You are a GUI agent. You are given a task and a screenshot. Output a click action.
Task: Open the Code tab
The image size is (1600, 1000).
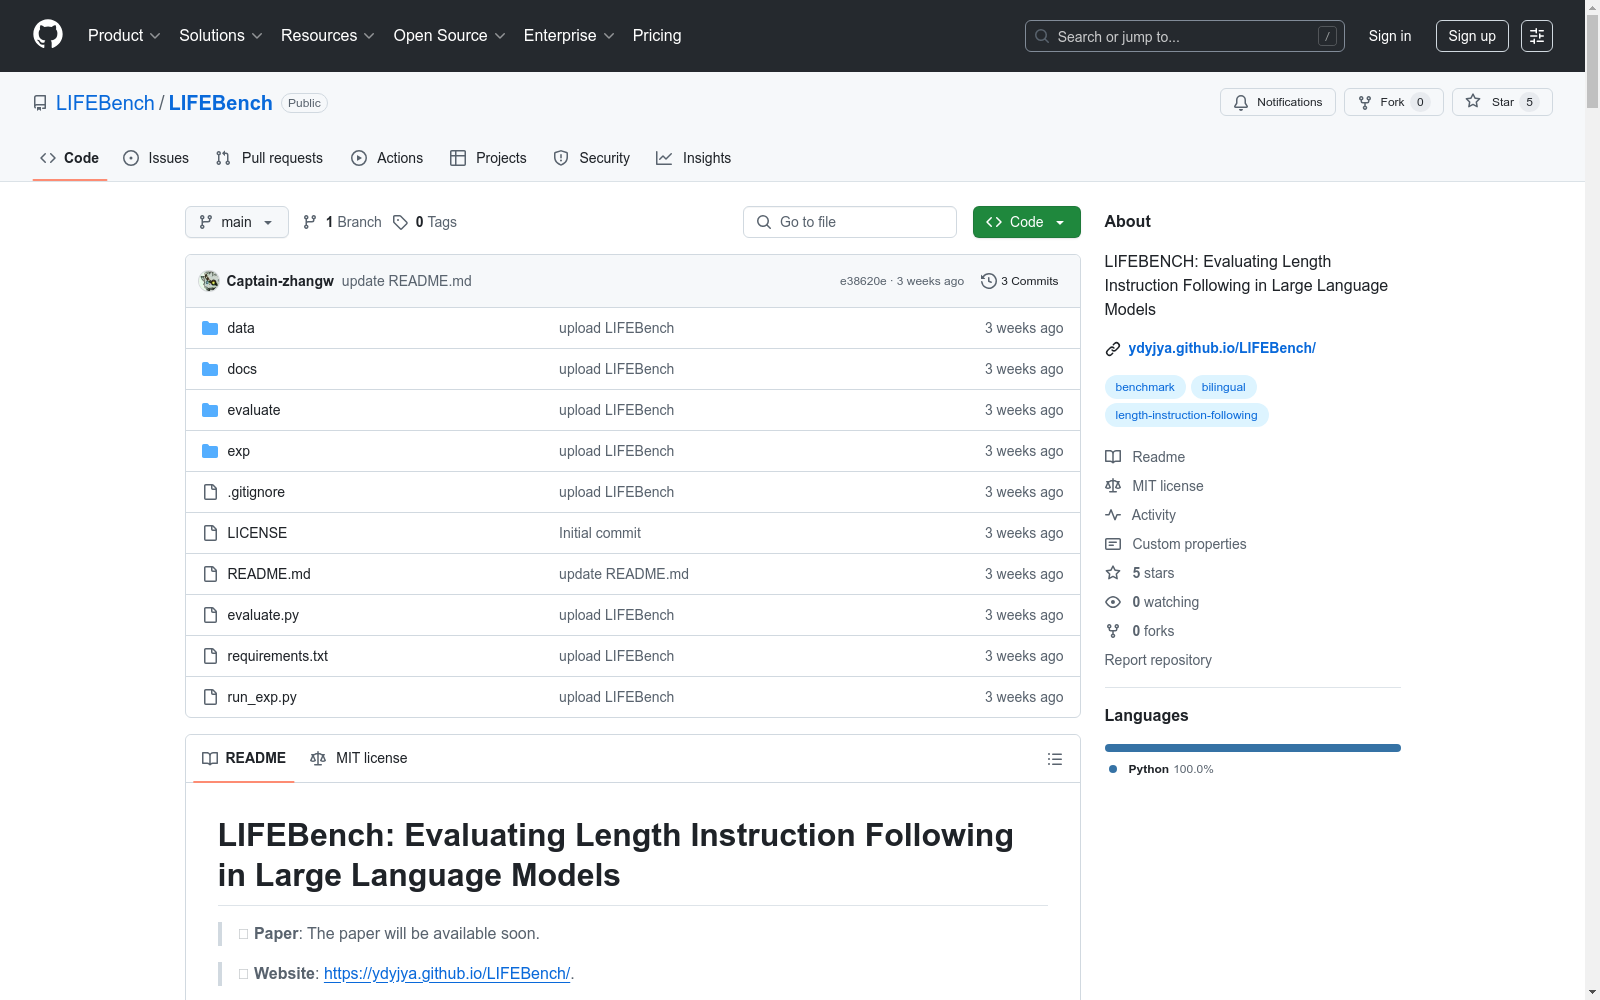tap(70, 158)
